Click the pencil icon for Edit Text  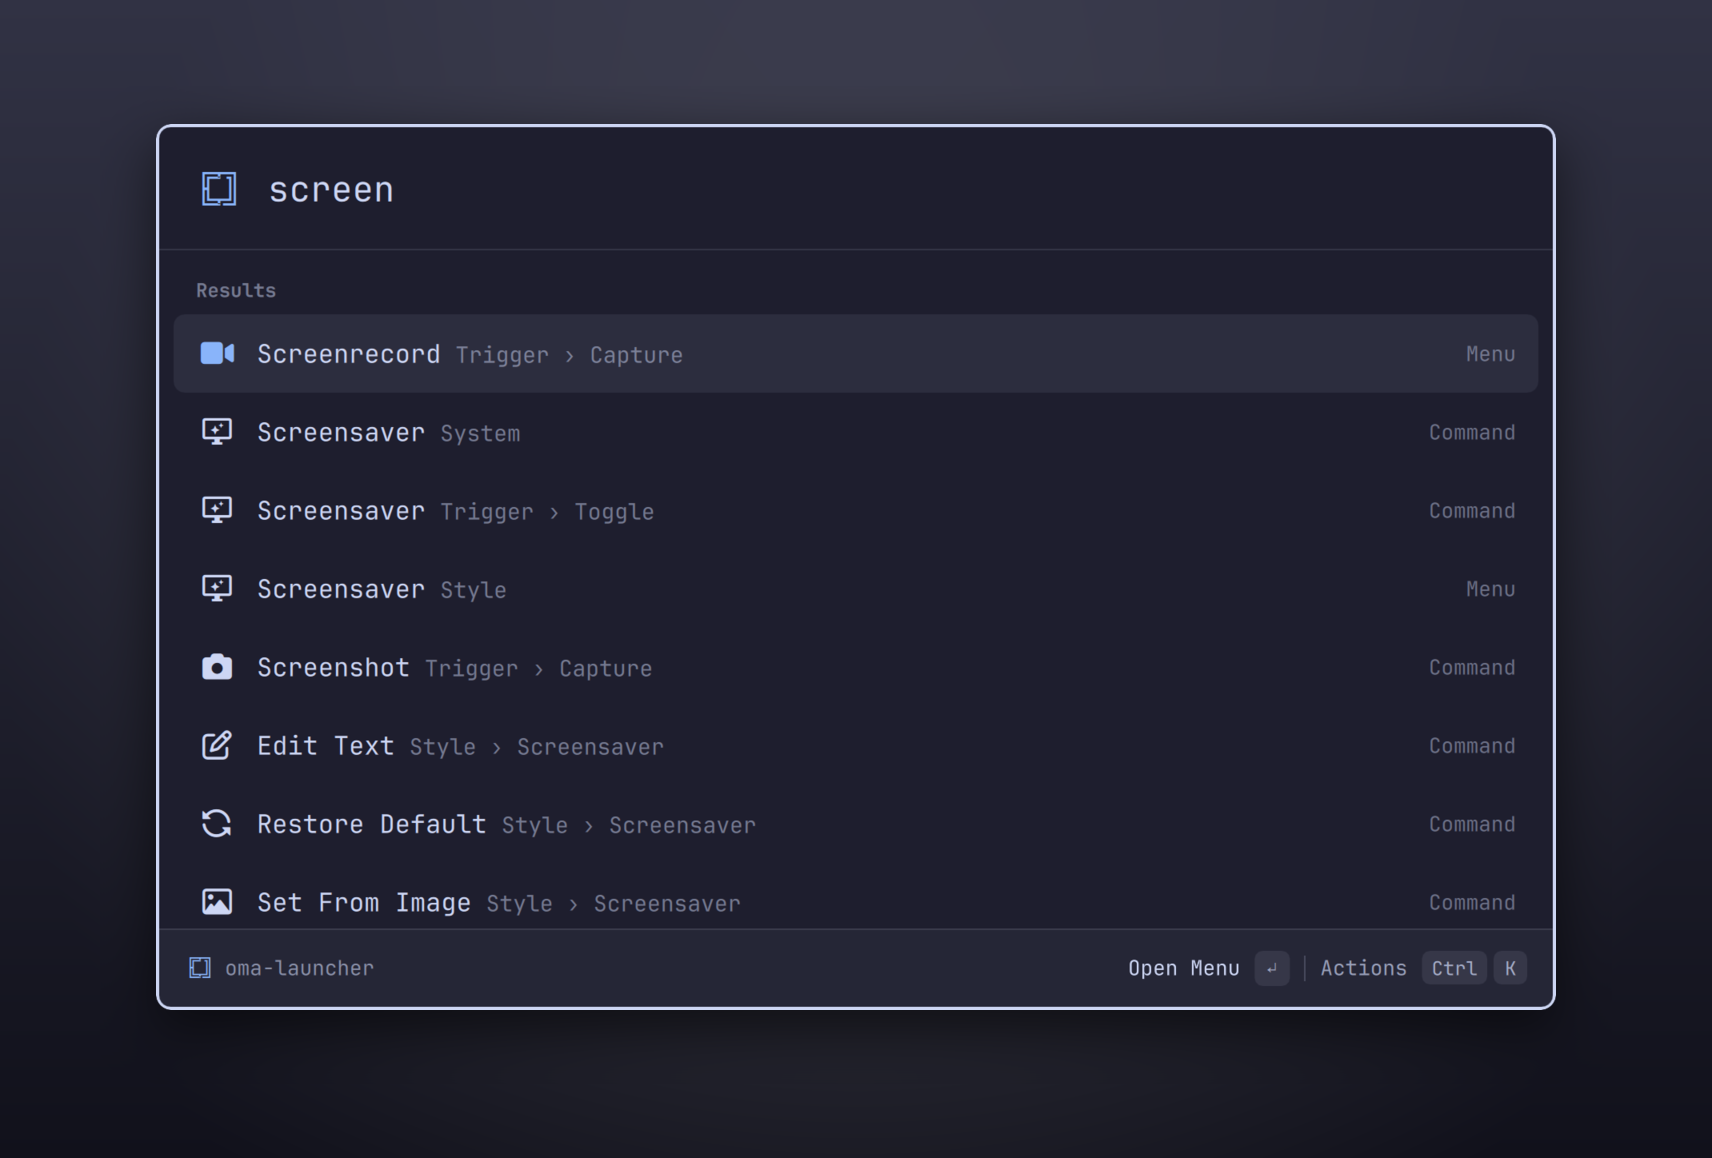pyautogui.click(x=217, y=745)
